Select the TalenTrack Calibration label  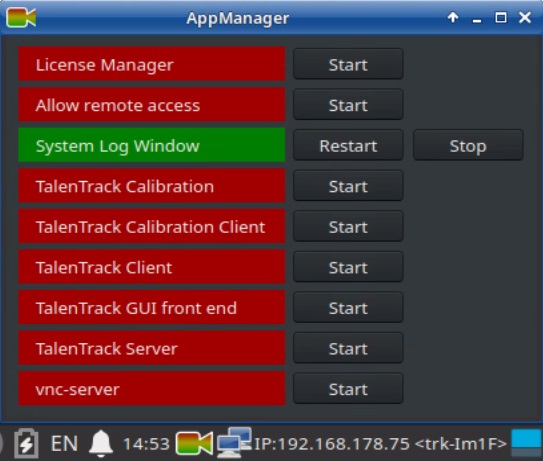click(x=152, y=186)
